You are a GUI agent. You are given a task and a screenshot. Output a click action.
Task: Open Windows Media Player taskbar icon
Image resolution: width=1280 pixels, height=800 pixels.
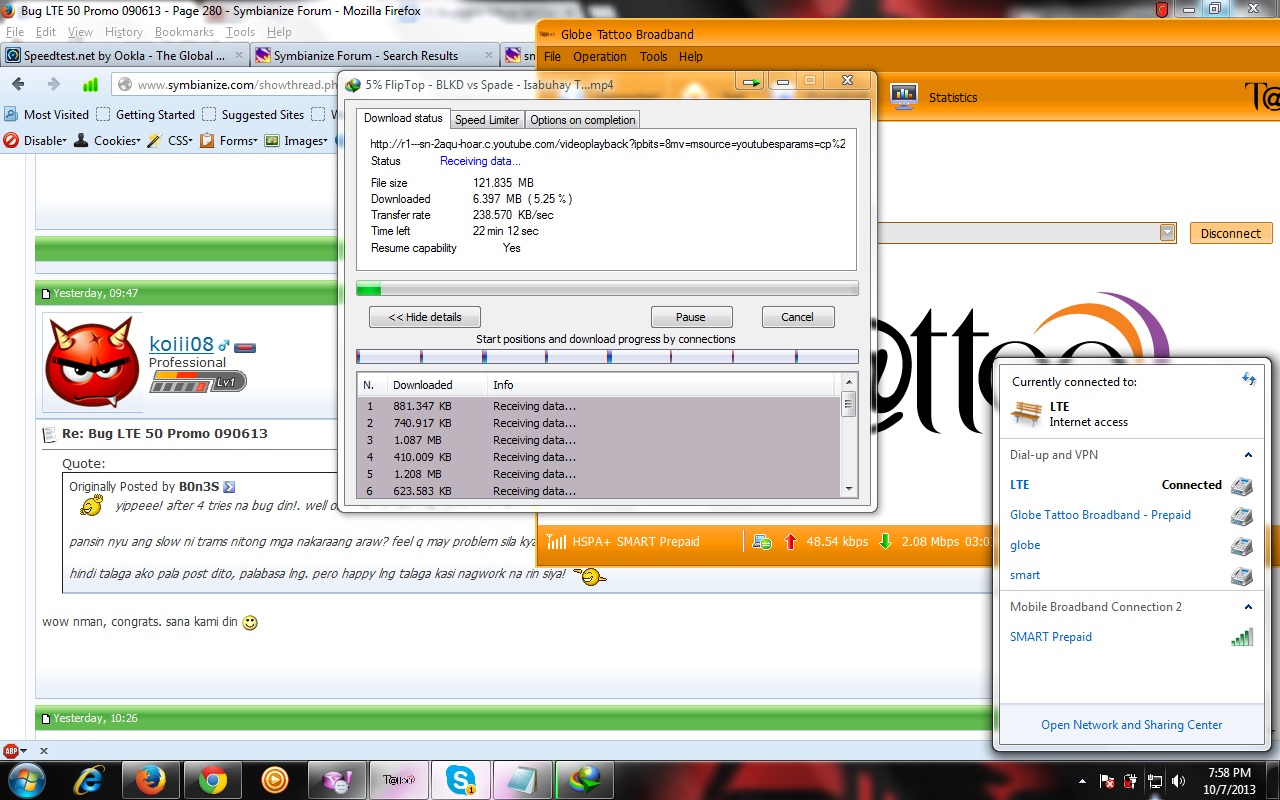coord(274,779)
